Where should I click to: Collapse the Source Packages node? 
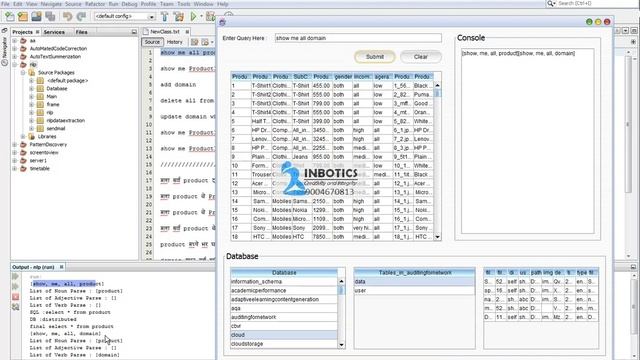[23, 73]
